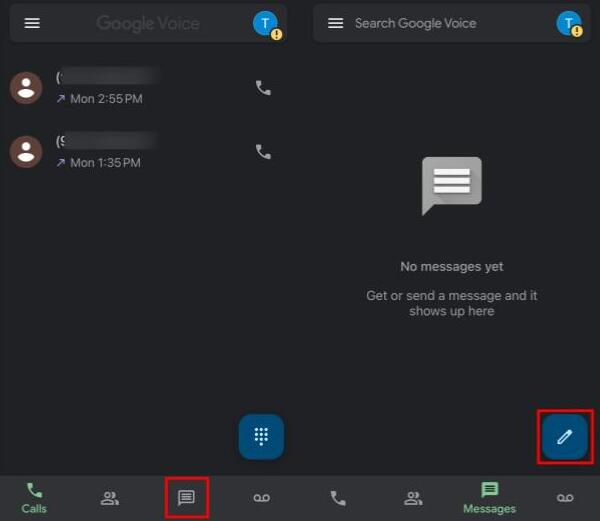Image resolution: width=600 pixels, height=521 pixels.
Task: Open call entry Mon 1:35 PM
Action: pyautogui.click(x=147, y=152)
